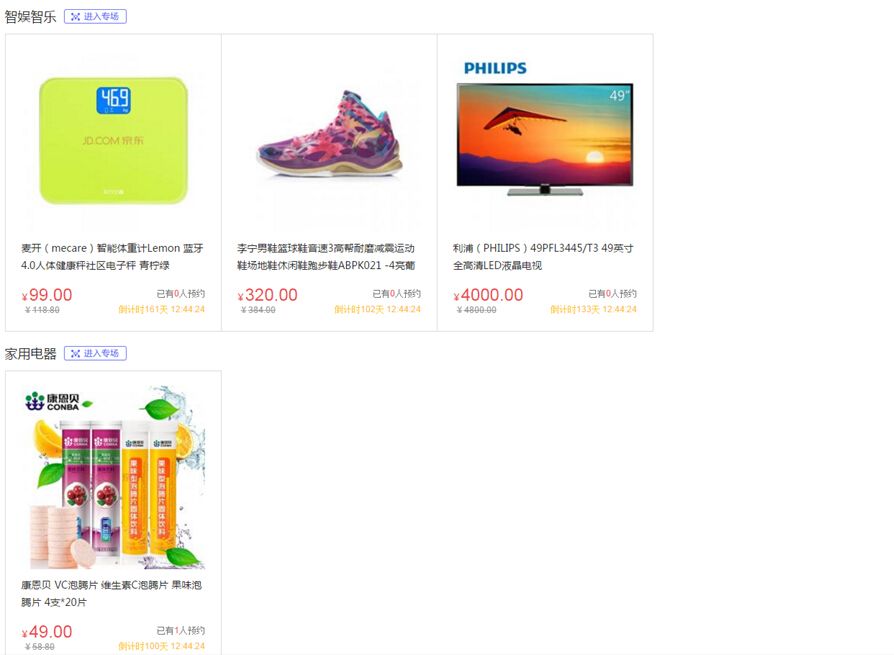Open the green mecare scale product image
894x655 pixels.
tap(113, 141)
